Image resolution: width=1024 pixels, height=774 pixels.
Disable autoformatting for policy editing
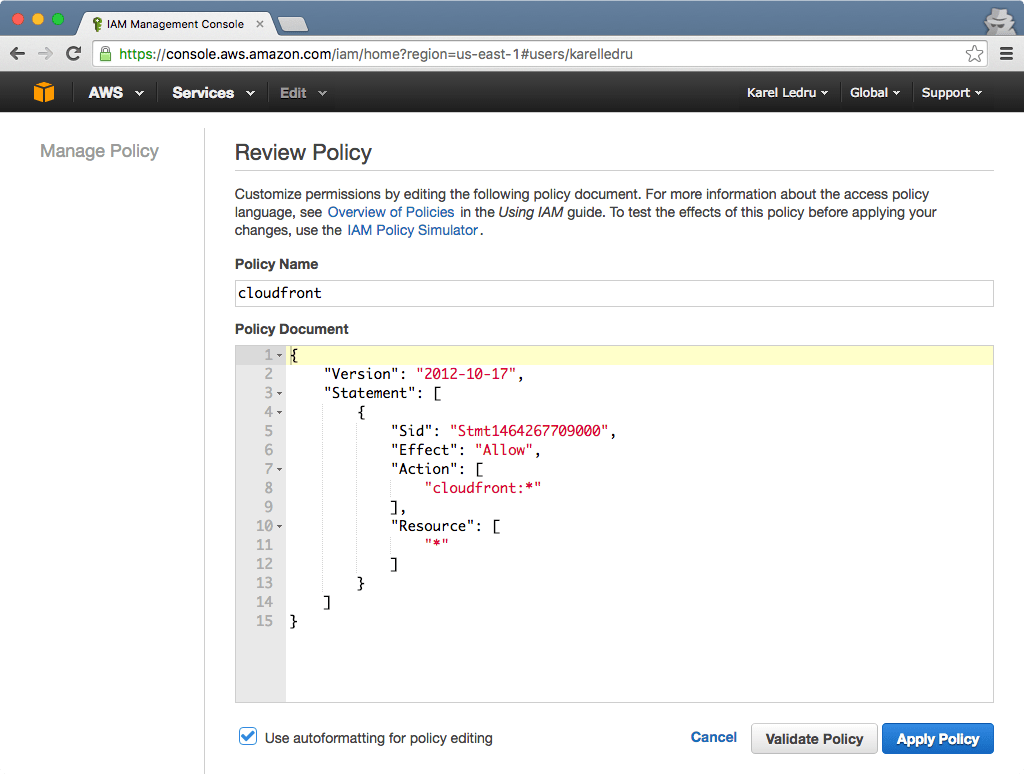tap(247, 736)
